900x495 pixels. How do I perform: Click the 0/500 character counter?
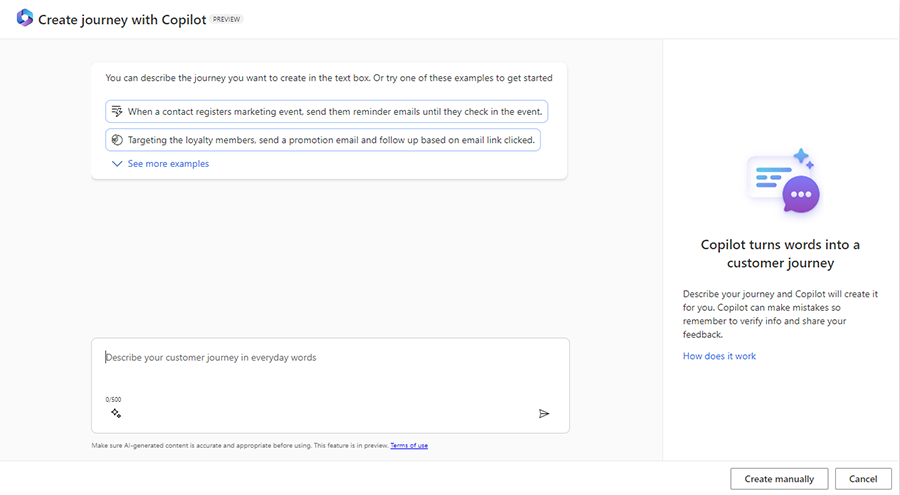pyautogui.click(x=113, y=399)
